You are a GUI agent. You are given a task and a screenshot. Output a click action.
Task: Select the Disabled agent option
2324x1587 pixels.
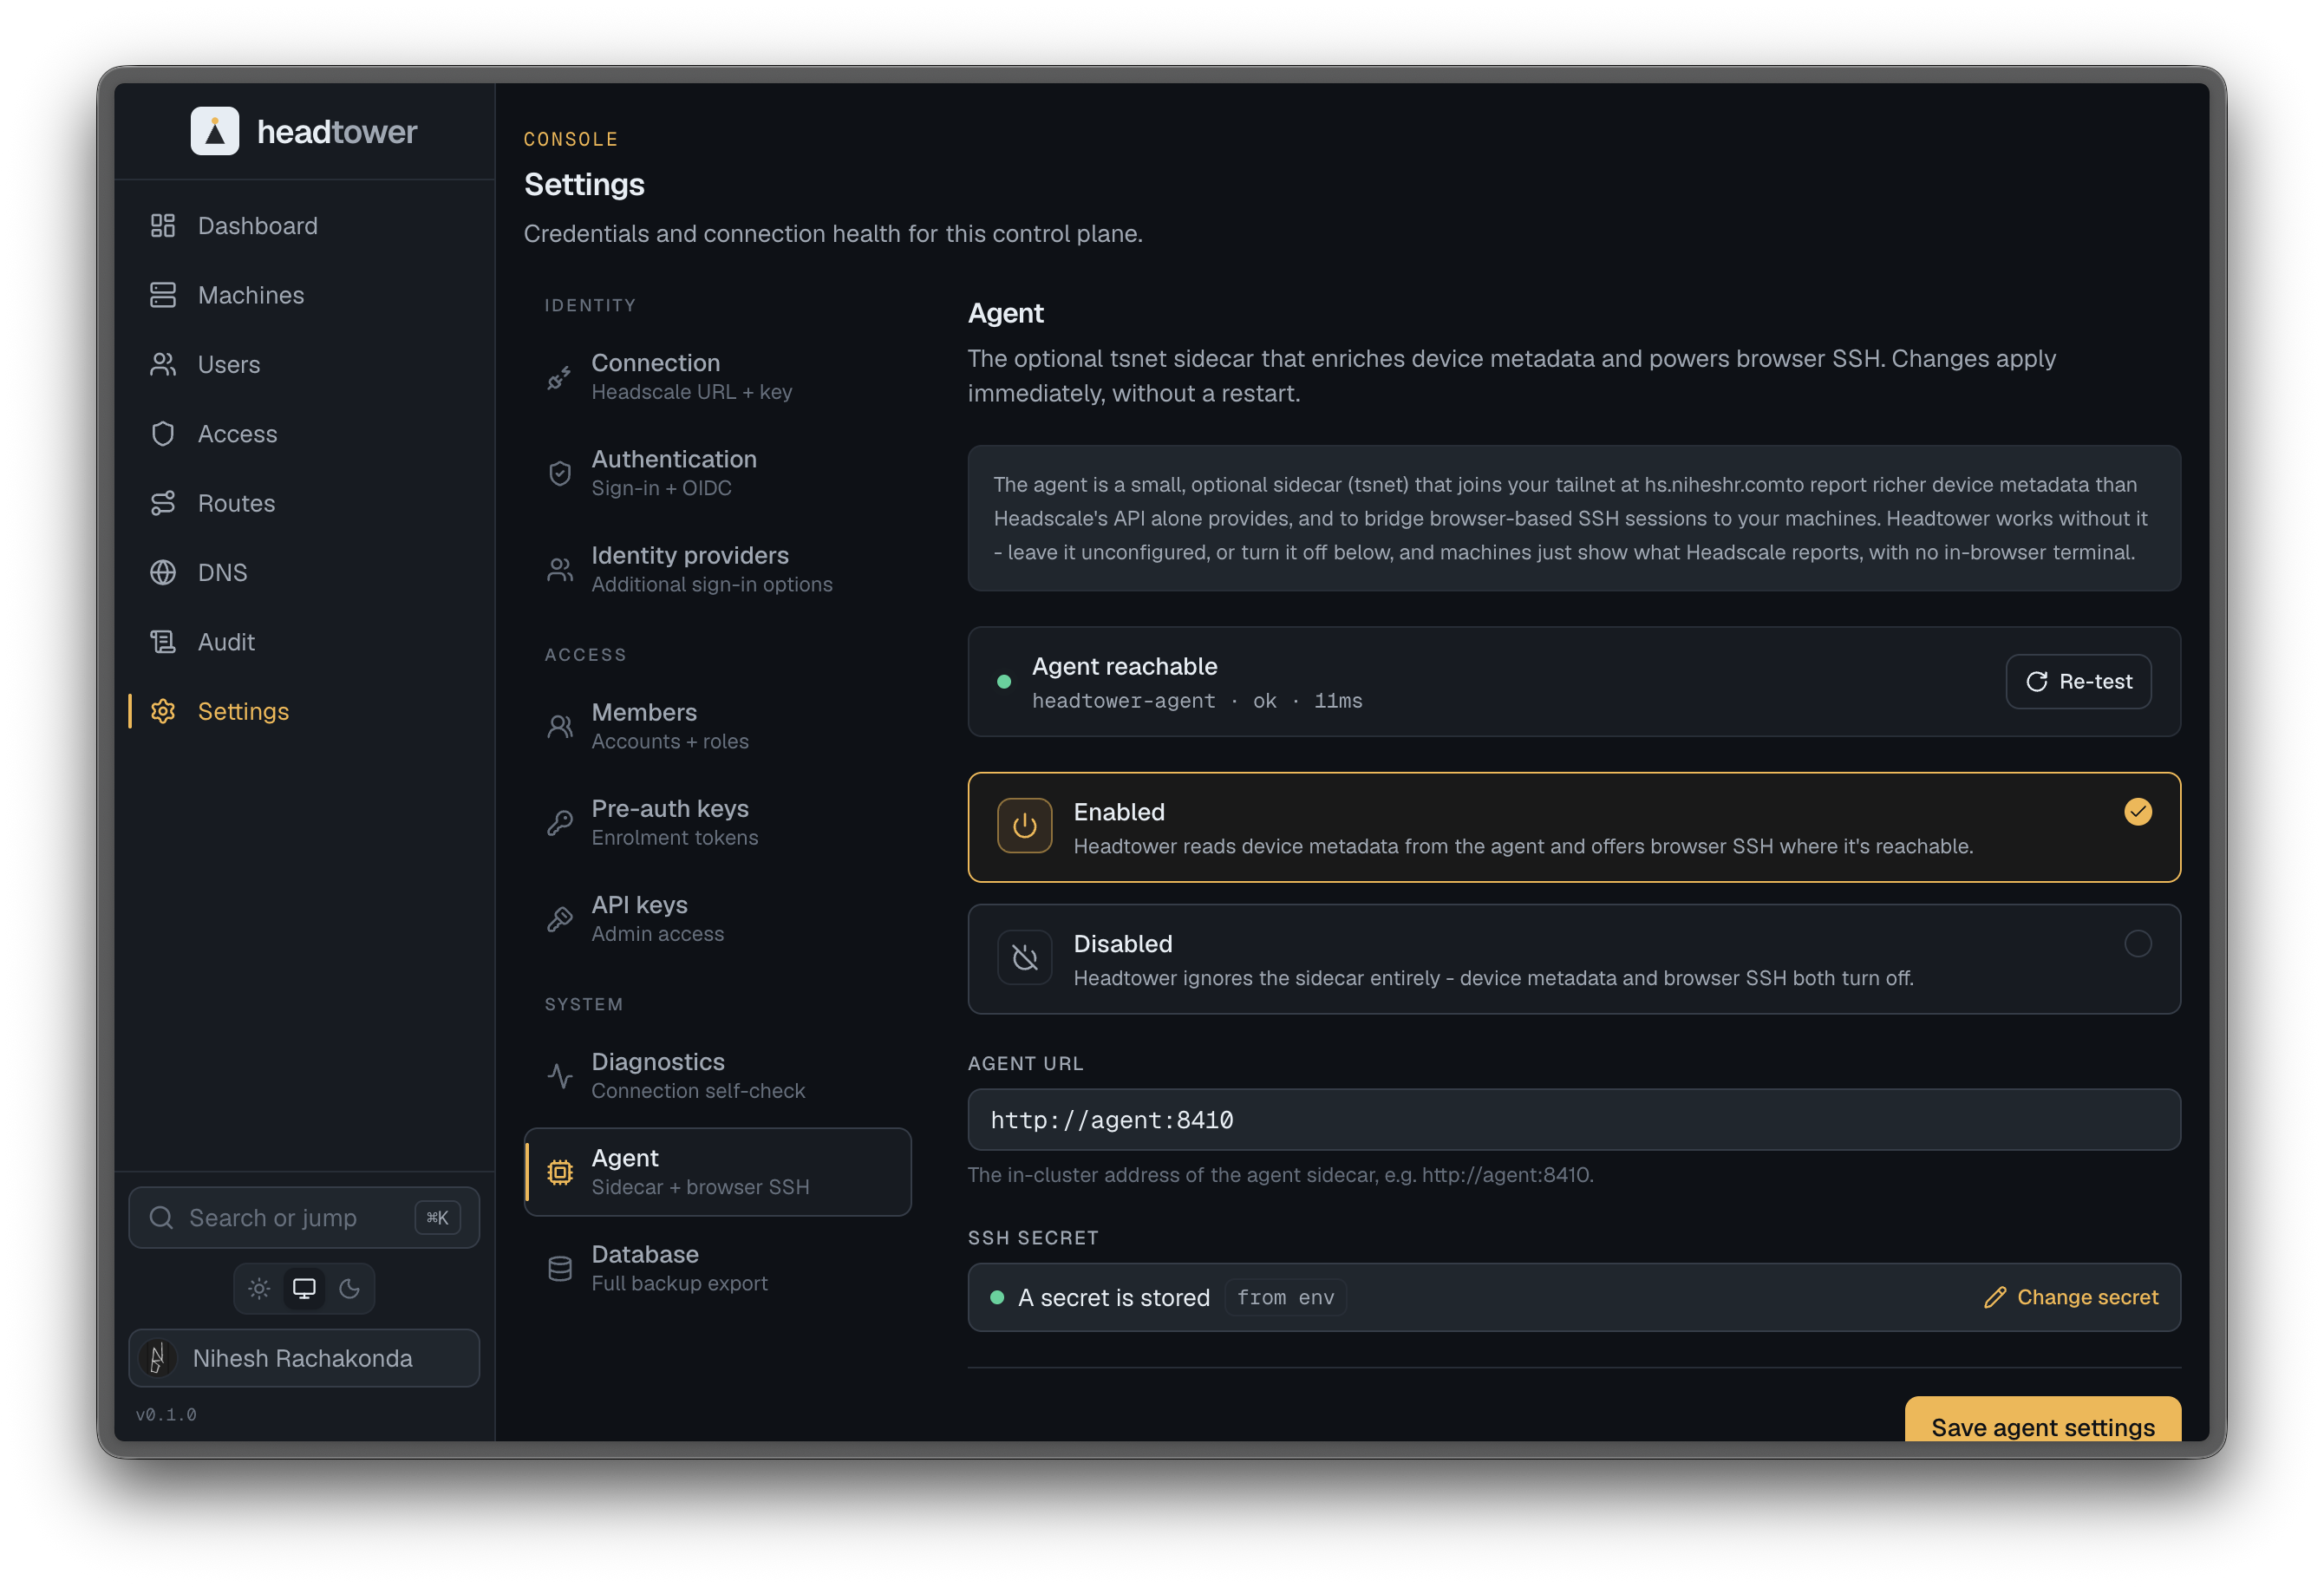1574,960
